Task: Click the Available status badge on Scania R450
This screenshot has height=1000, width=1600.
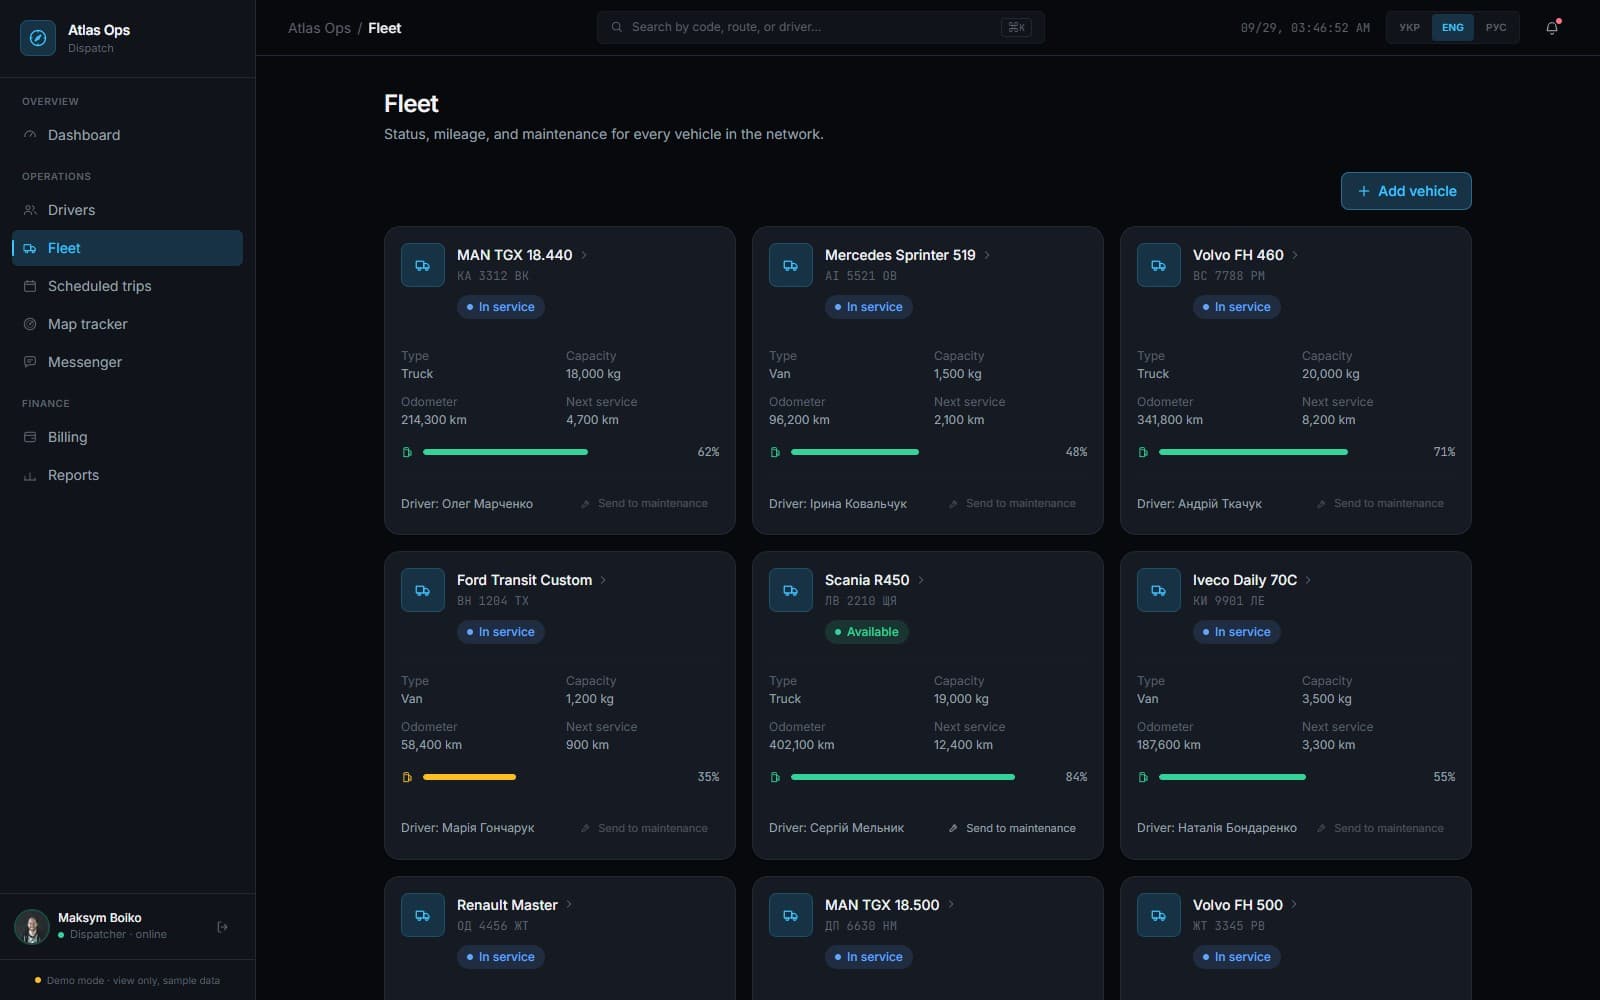Action: pos(867,632)
